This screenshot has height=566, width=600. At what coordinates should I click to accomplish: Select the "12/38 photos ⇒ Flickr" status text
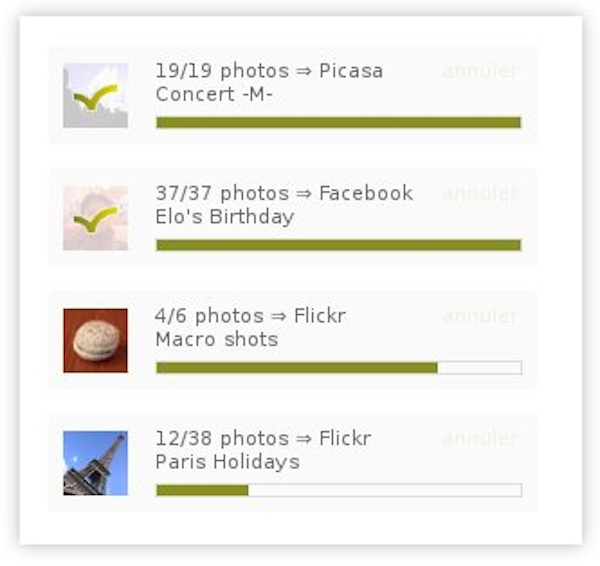pos(263,438)
